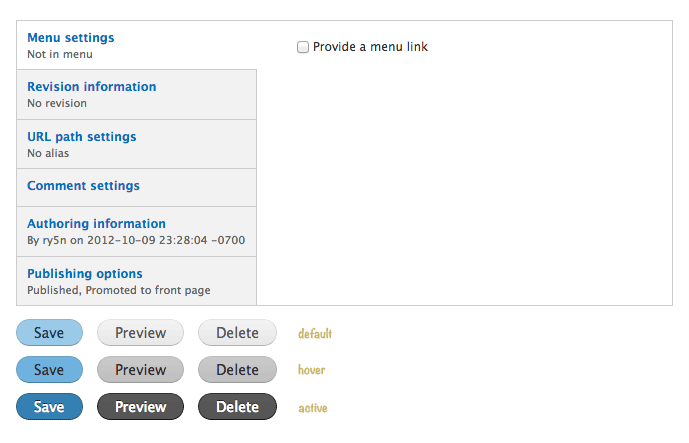The height and width of the screenshot is (443, 689).
Task: Click the 'Provide a menu link' label text
Action: coord(370,47)
